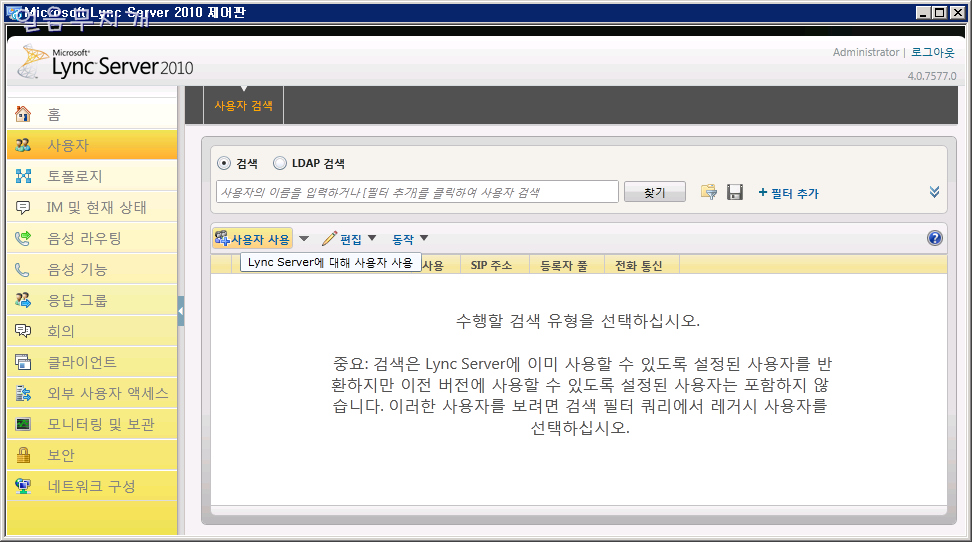Select the LDAP 검색 radio button
The height and width of the screenshot is (542, 972).
(280, 163)
